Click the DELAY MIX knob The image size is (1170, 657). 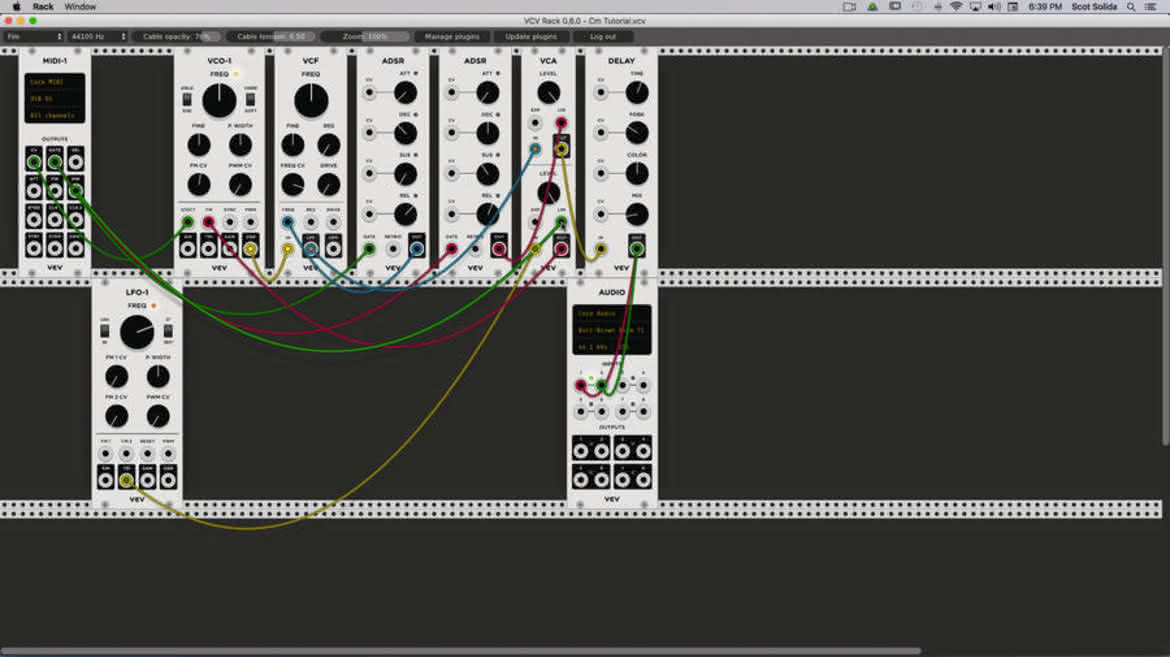636,214
